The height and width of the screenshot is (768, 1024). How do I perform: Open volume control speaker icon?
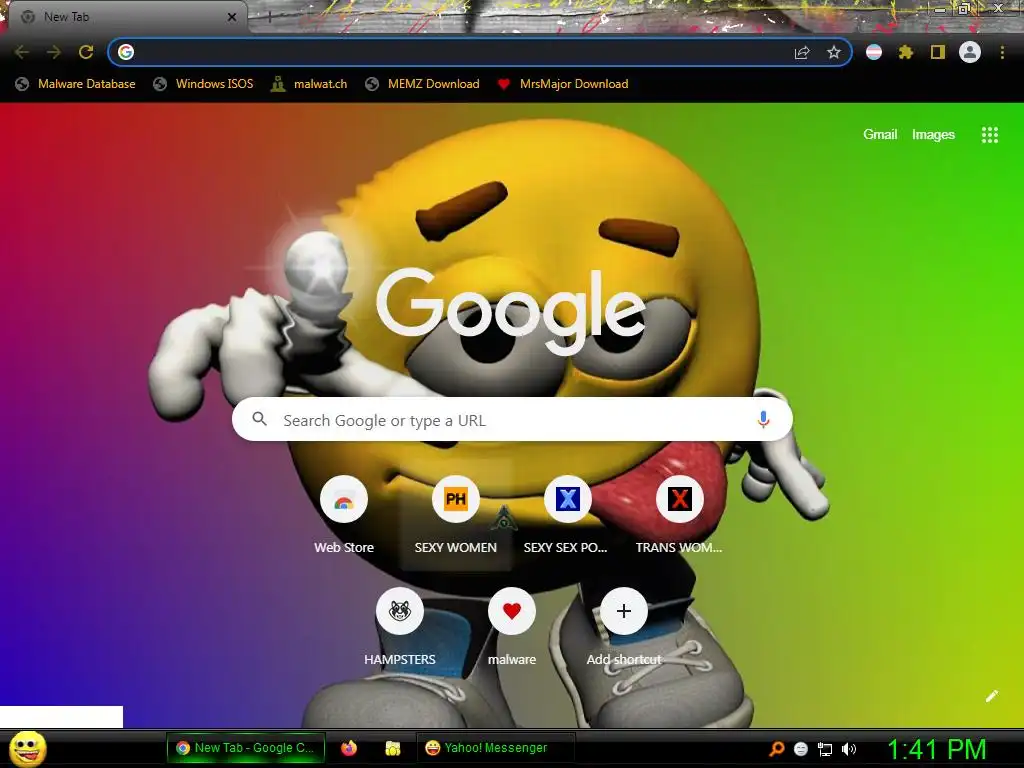(849, 749)
